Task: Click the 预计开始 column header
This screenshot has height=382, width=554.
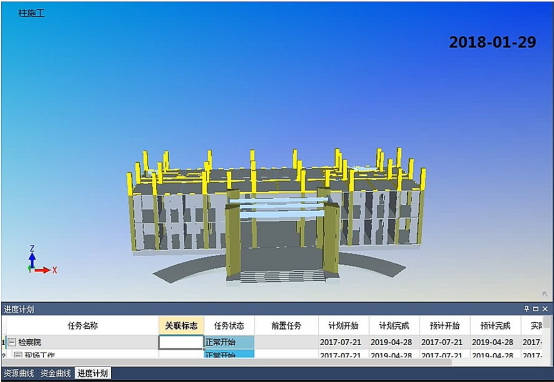Action: (444, 326)
